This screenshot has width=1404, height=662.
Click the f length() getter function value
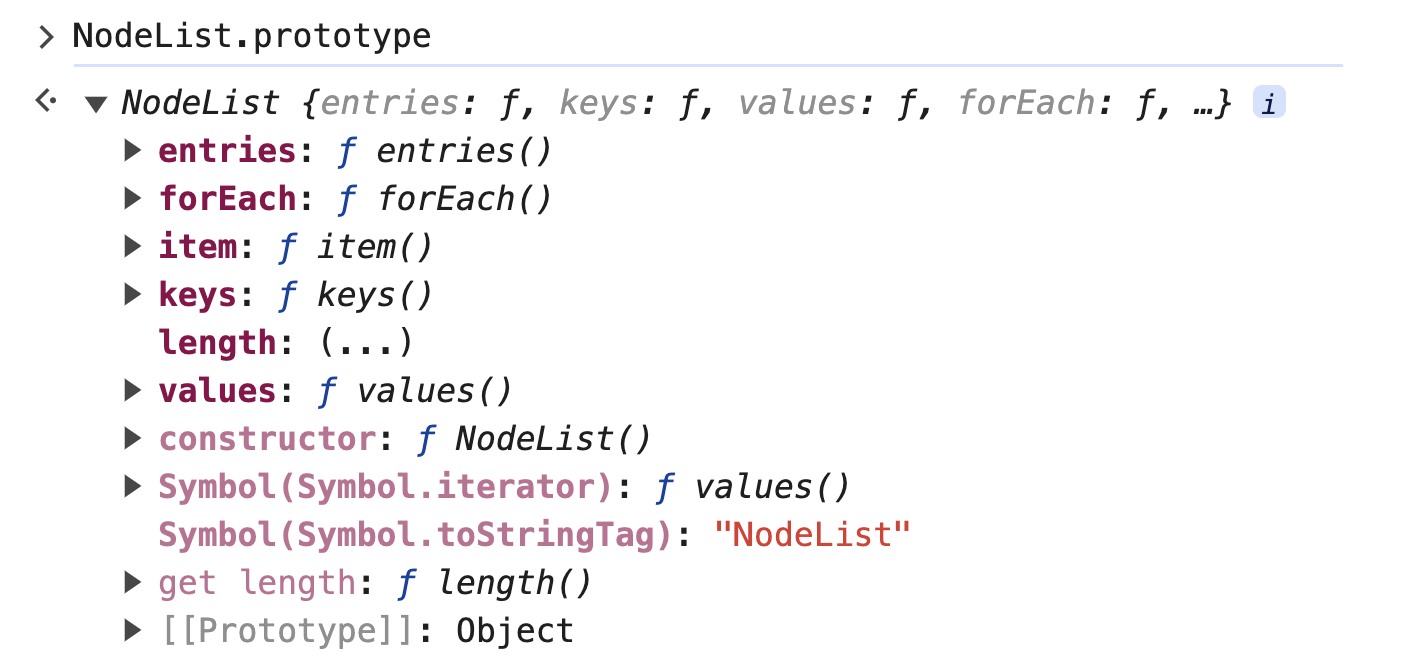(494, 583)
